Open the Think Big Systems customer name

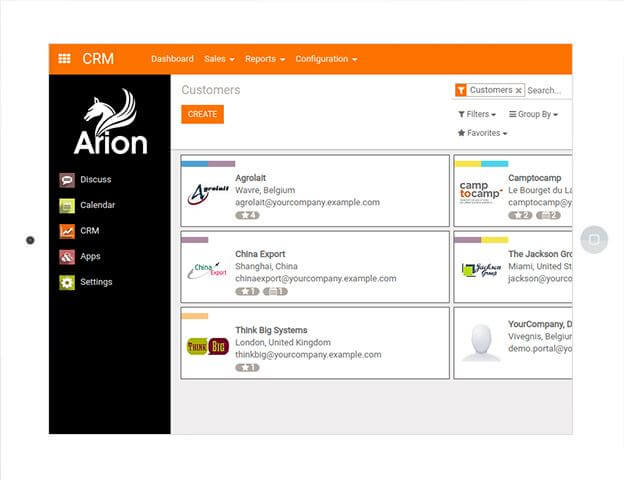tap(271, 330)
